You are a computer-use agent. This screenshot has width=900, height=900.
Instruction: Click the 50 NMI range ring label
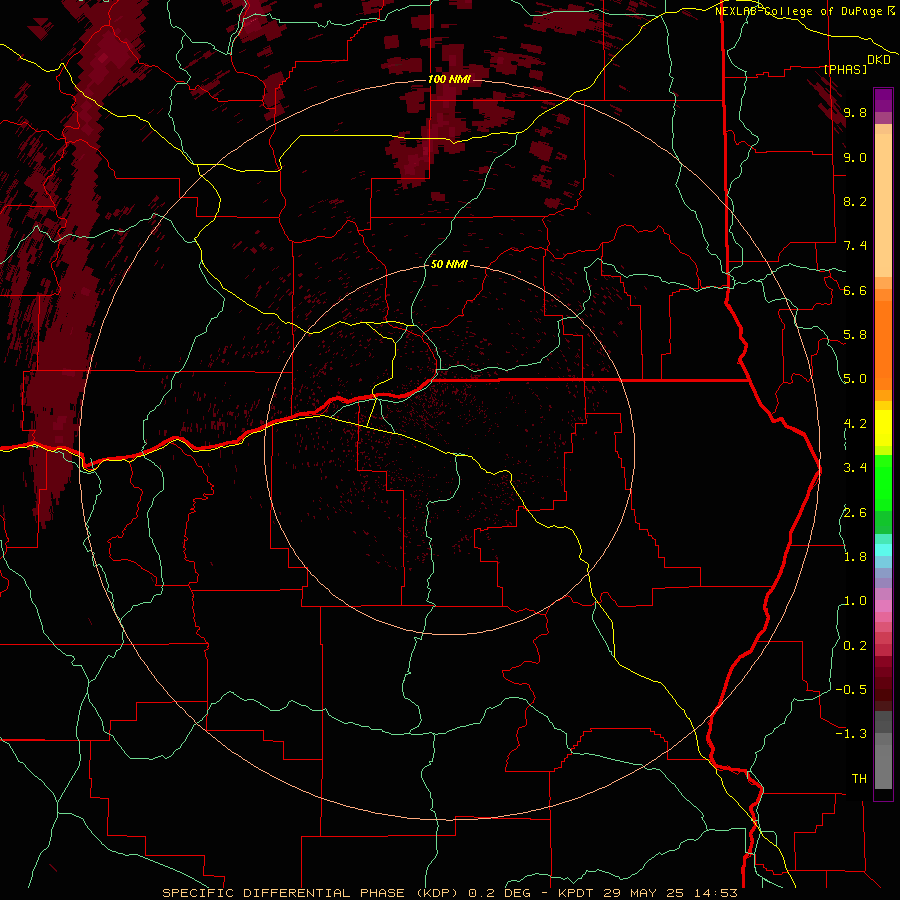tap(449, 264)
